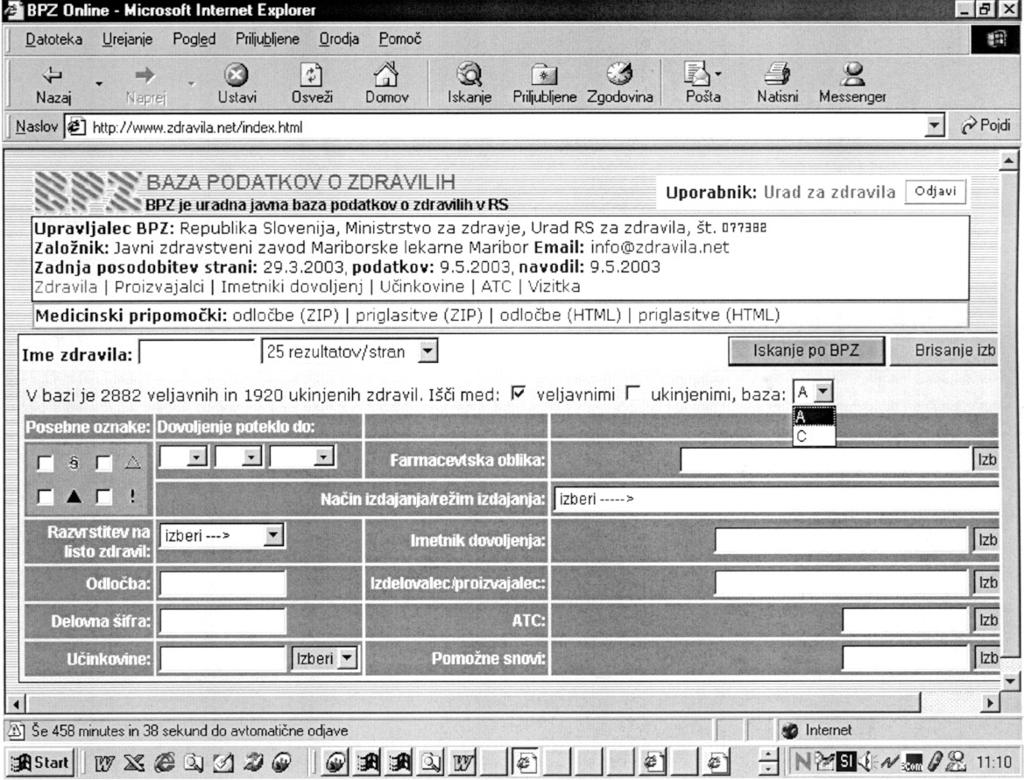The height and width of the screenshot is (780, 1024).
Task: Open Zgodovina history toolbar icon
Action: [x=620, y=84]
